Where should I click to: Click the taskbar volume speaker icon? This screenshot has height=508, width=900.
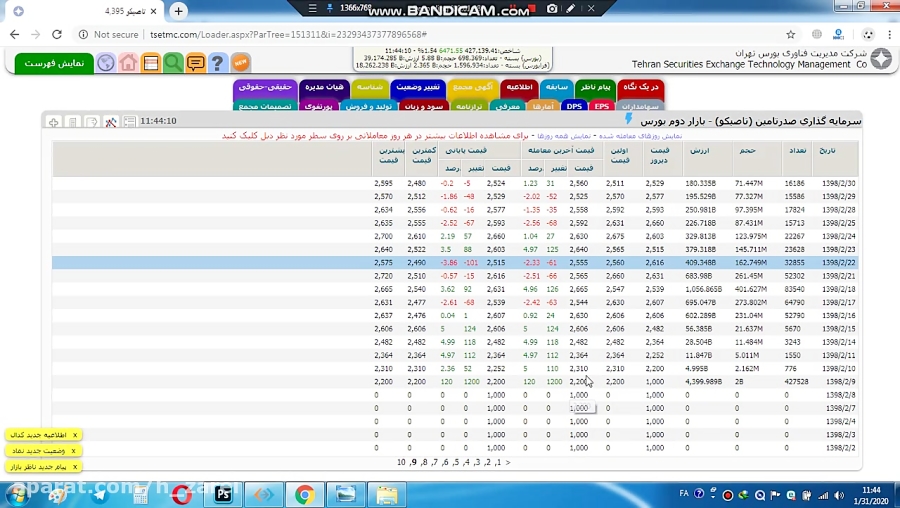click(x=839, y=495)
